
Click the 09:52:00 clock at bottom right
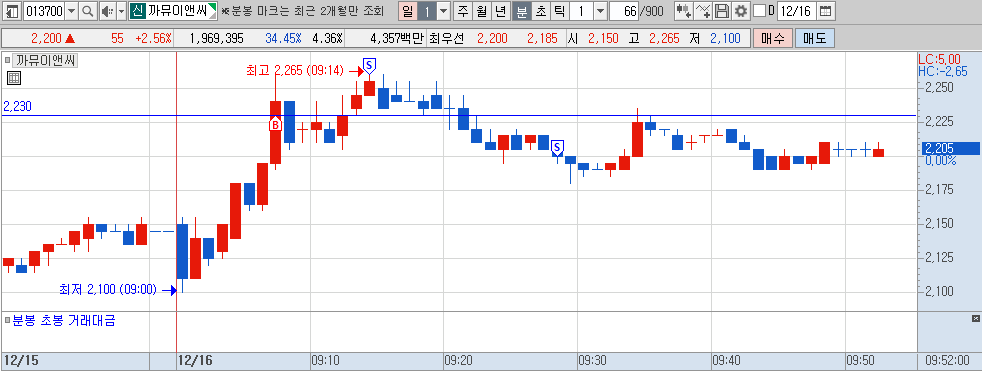948,360
